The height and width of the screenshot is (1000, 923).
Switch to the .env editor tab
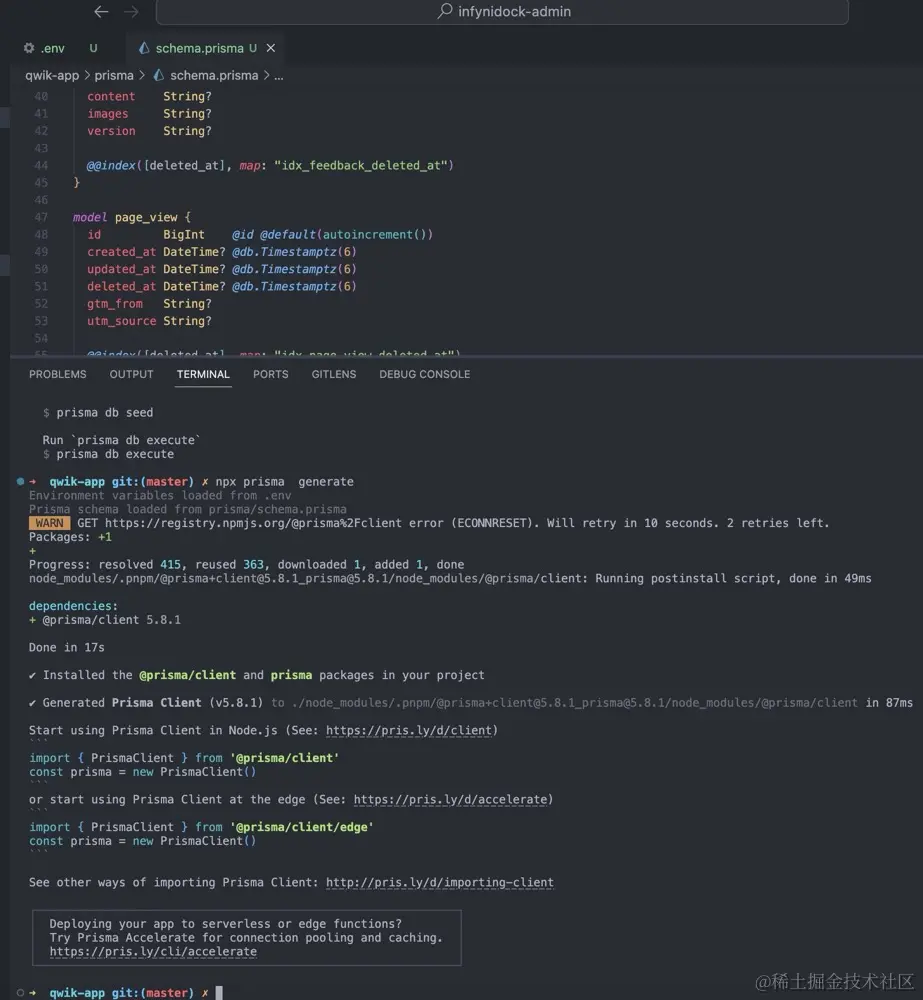point(52,48)
